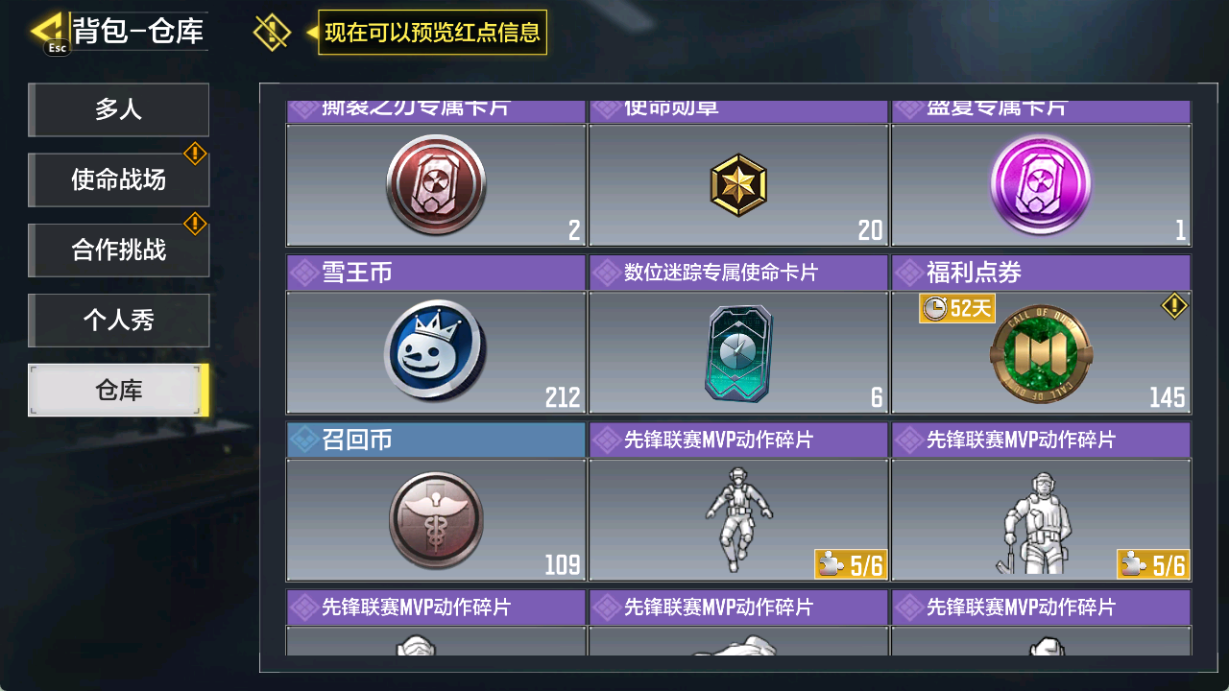Open the 召回币 medical emblem coin
Image resolution: width=1229 pixels, height=691 pixels.
click(435, 520)
